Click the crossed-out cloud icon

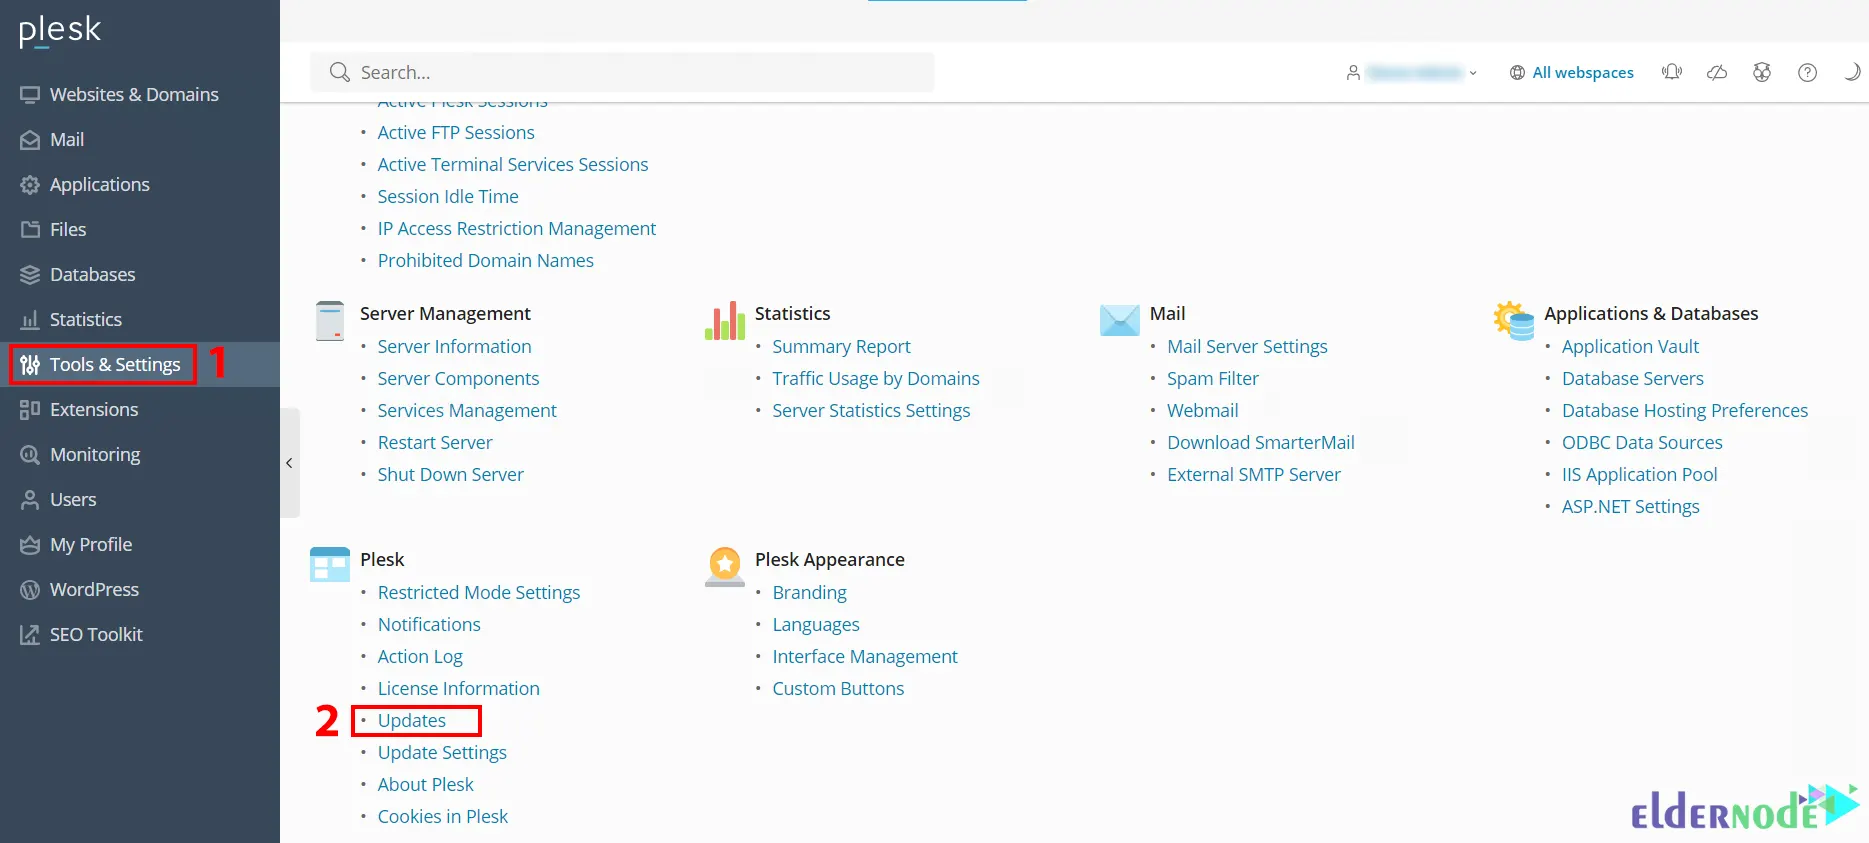[x=1717, y=72]
